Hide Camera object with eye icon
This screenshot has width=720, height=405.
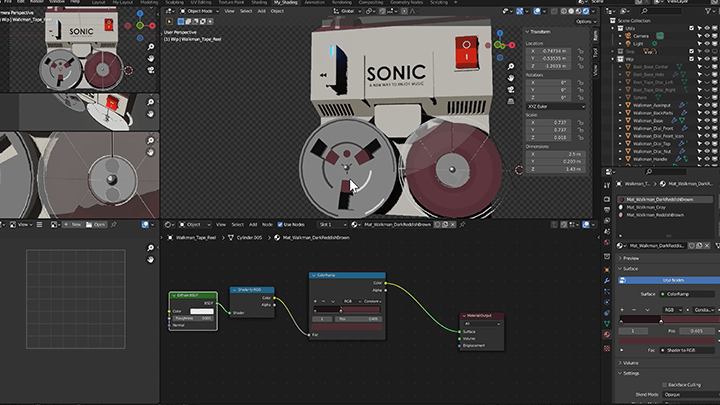(x=707, y=36)
